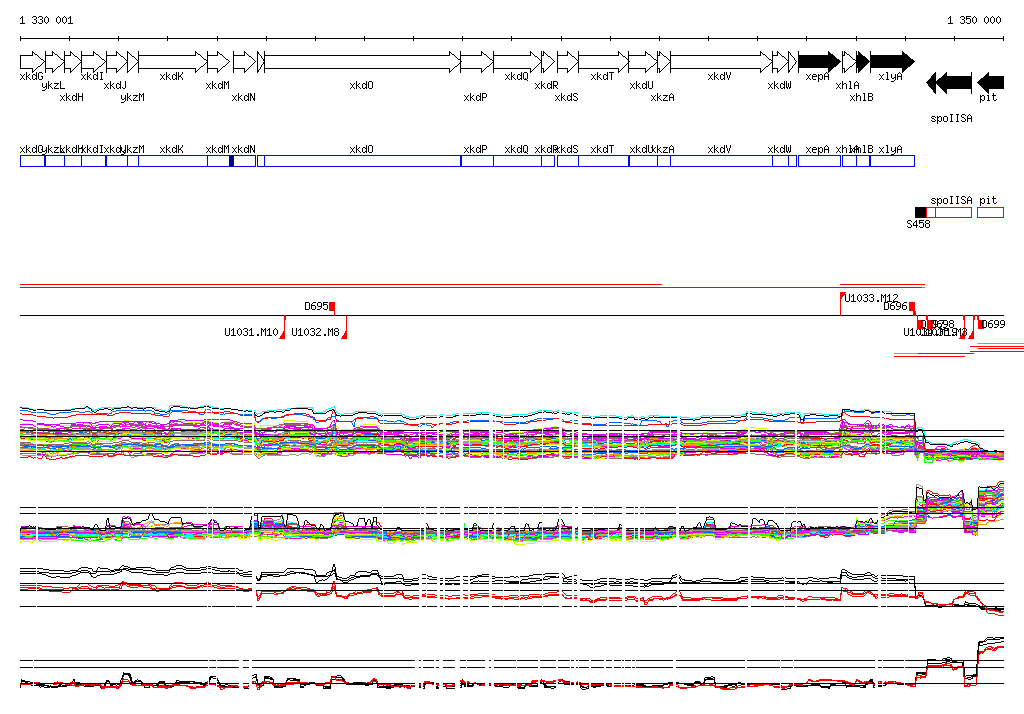Select the U1032.M8 upshift marker
The width and height of the screenshot is (1024, 714).
pos(344,333)
